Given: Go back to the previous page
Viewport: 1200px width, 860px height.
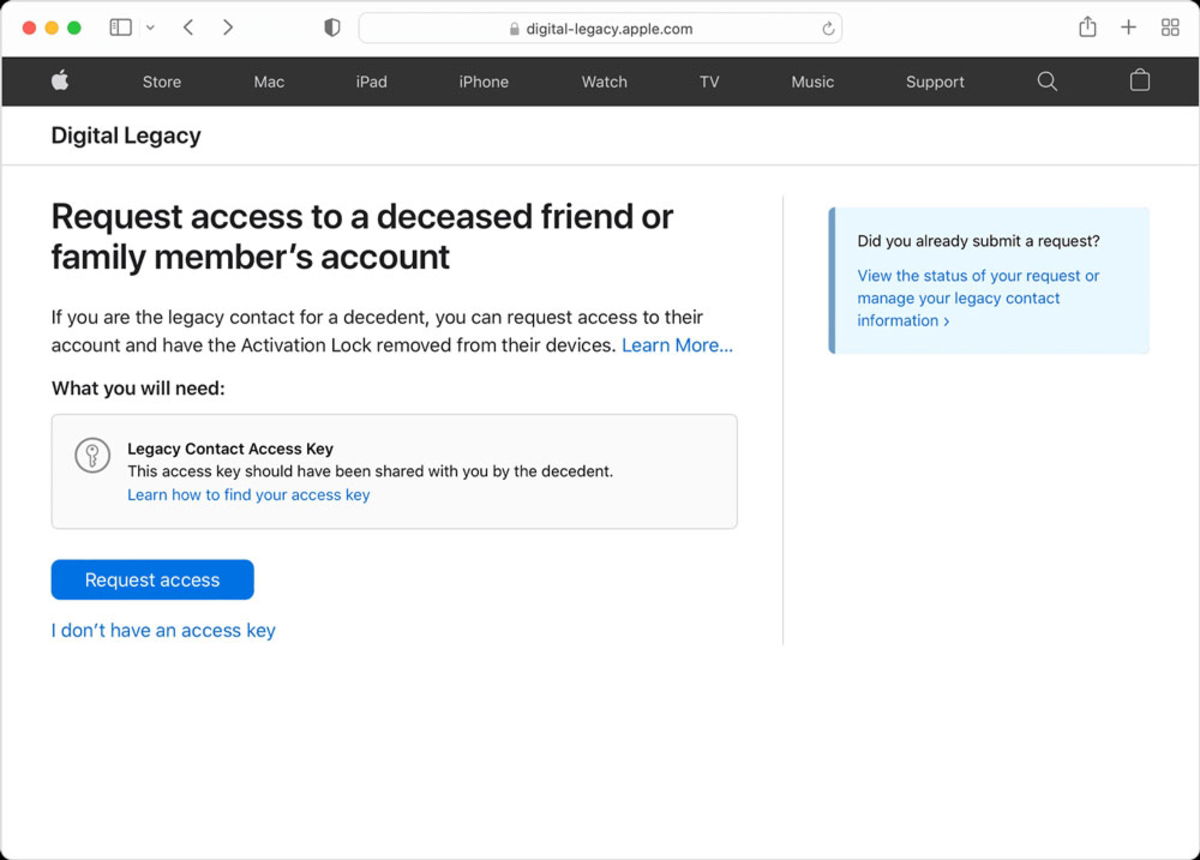Looking at the screenshot, I should coord(188,27).
